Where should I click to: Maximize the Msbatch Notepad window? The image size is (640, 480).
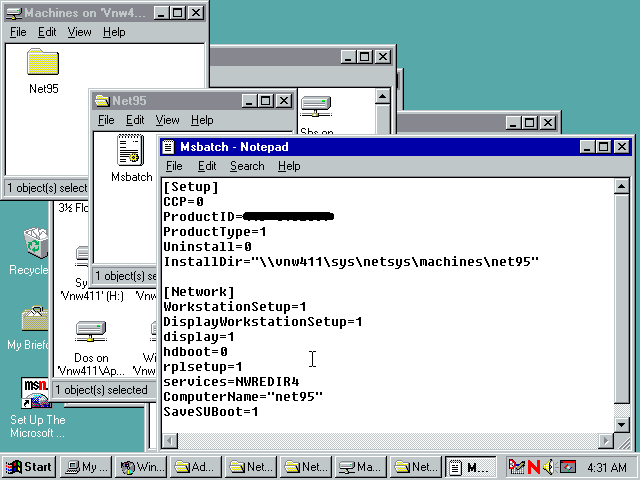coord(604,147)
